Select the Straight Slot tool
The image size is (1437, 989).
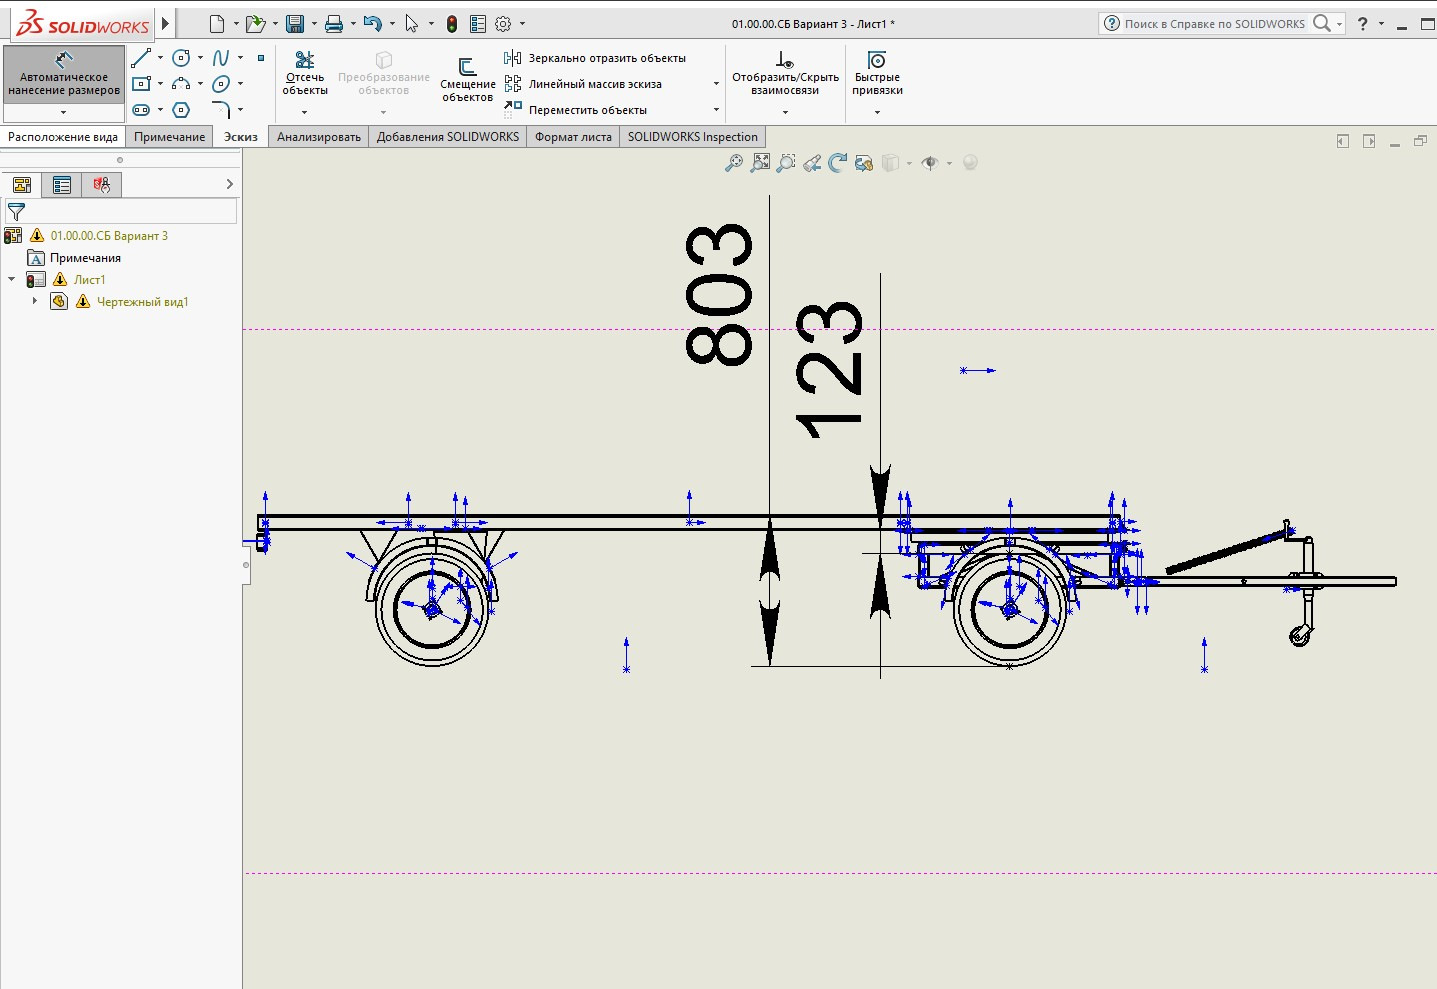(x=141, y=110)
